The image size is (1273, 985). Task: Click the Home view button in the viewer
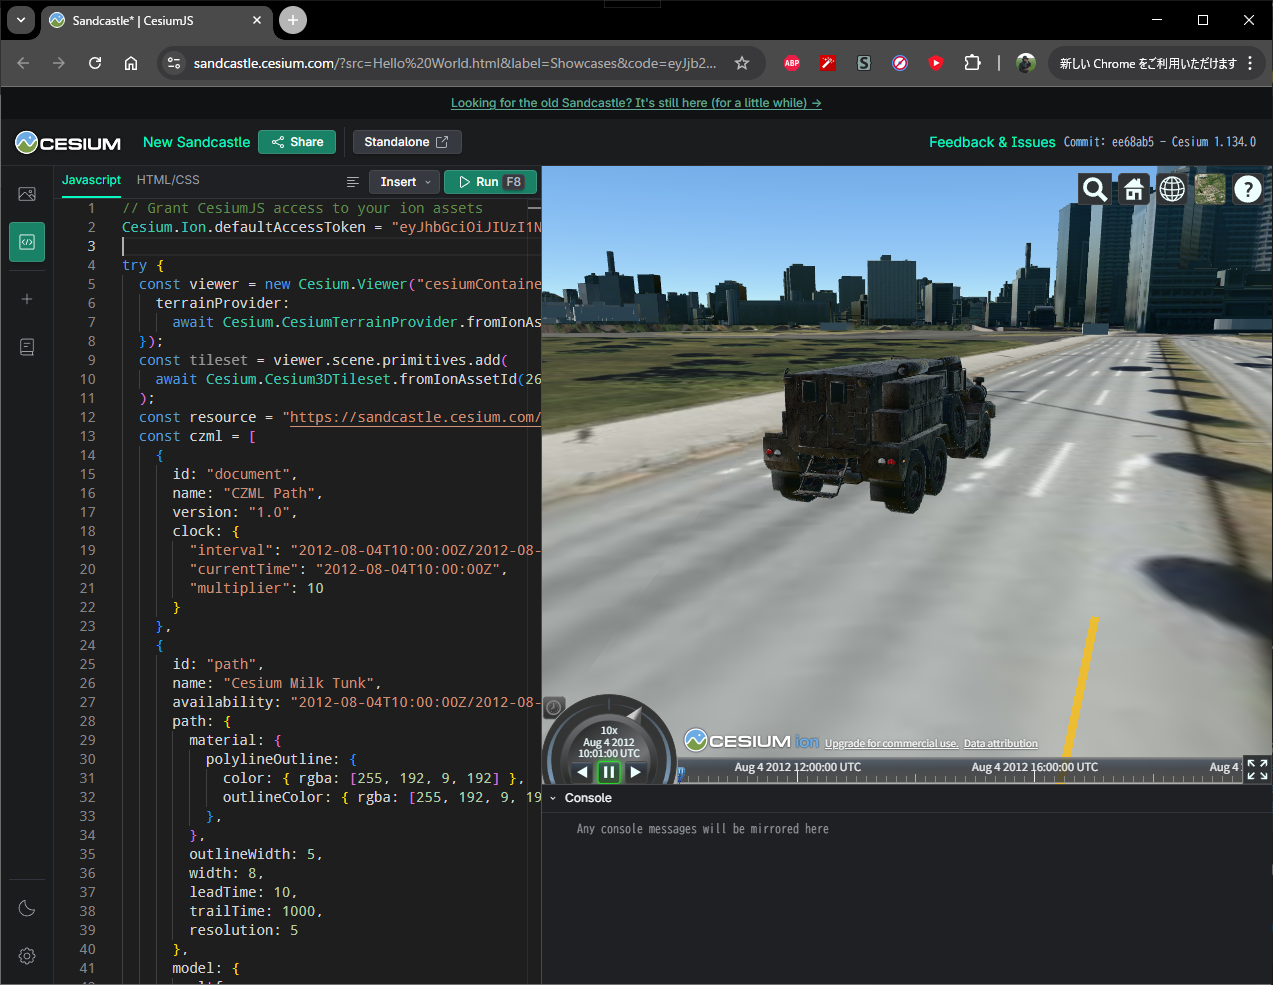pyautogui.click(x=1134, y=188)
